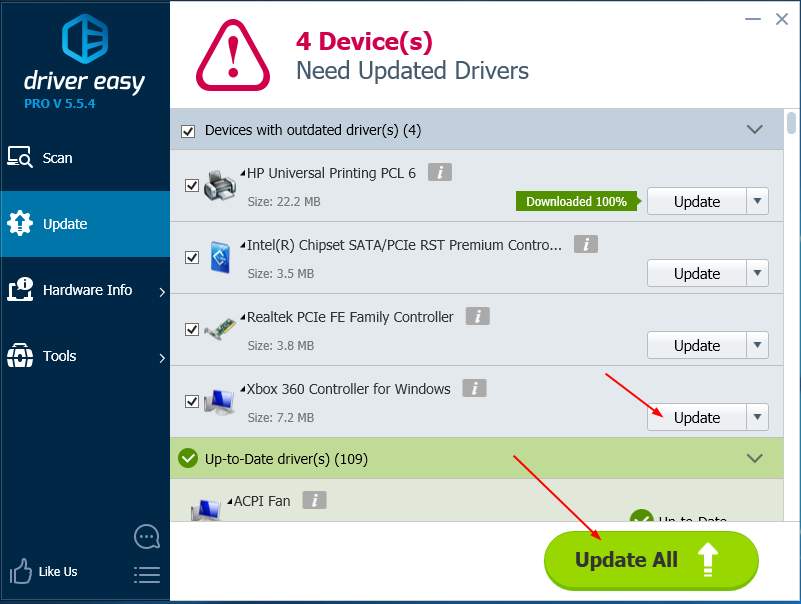Expand the Up-to-Date drivers list
This screenshot has width=801, height=604.
pyautogui.click(x=755, y=458)
